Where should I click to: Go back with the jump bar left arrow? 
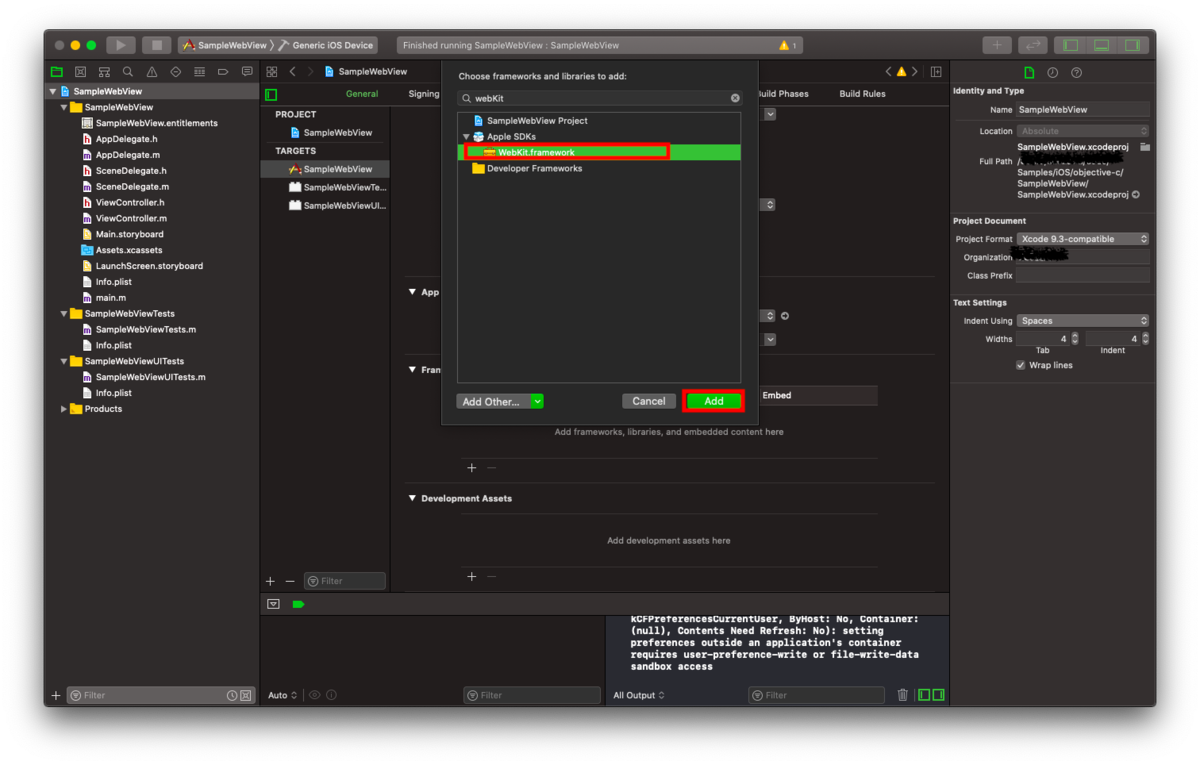click(x=292, y=72)
